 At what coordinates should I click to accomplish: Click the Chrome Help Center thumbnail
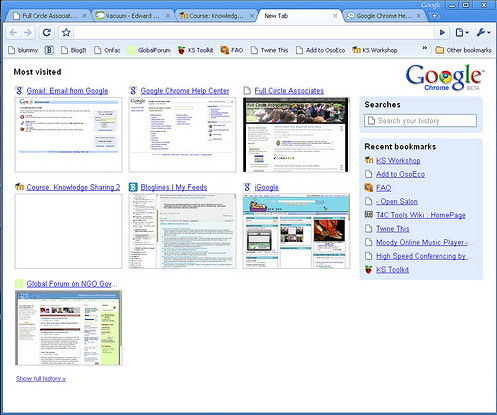[182, 135]
